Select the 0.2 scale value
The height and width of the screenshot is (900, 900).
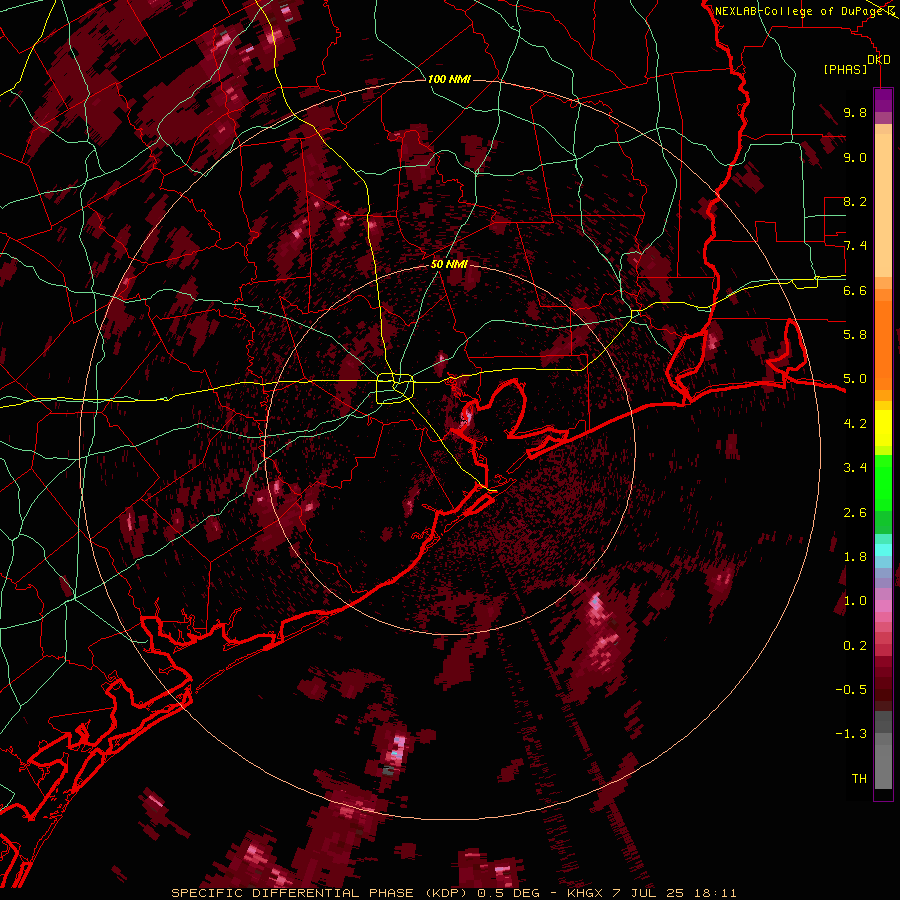pos(855,646)
